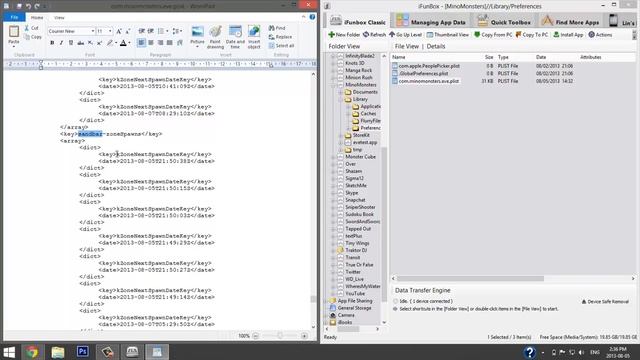Open the font family dropdown (Courier New)

[93, 31]
